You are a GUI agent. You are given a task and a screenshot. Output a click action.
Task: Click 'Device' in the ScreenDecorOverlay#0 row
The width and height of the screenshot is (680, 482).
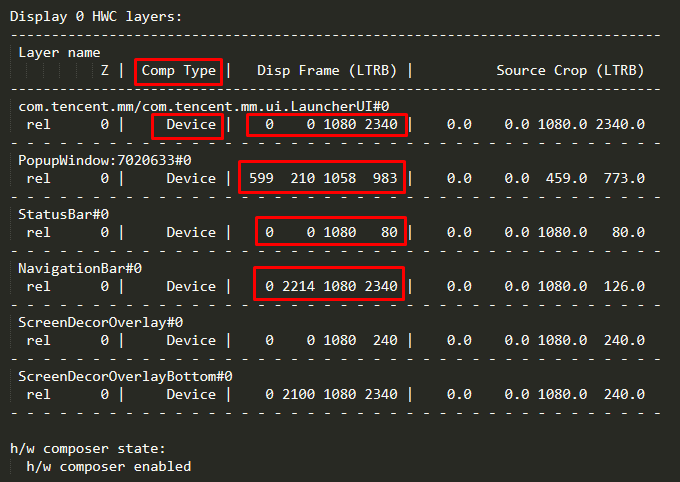point(191,341)
